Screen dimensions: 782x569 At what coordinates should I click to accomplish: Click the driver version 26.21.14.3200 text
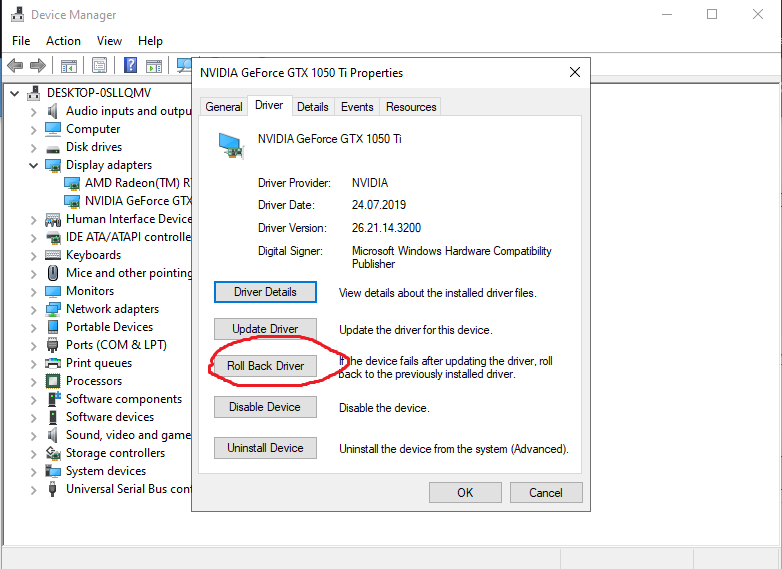tap(386, 228)
